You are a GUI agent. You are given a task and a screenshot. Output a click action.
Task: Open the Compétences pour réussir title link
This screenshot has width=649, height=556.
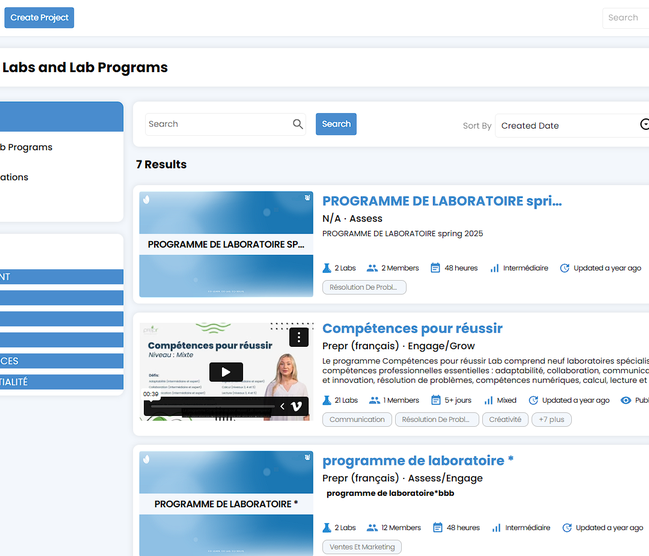412,328
